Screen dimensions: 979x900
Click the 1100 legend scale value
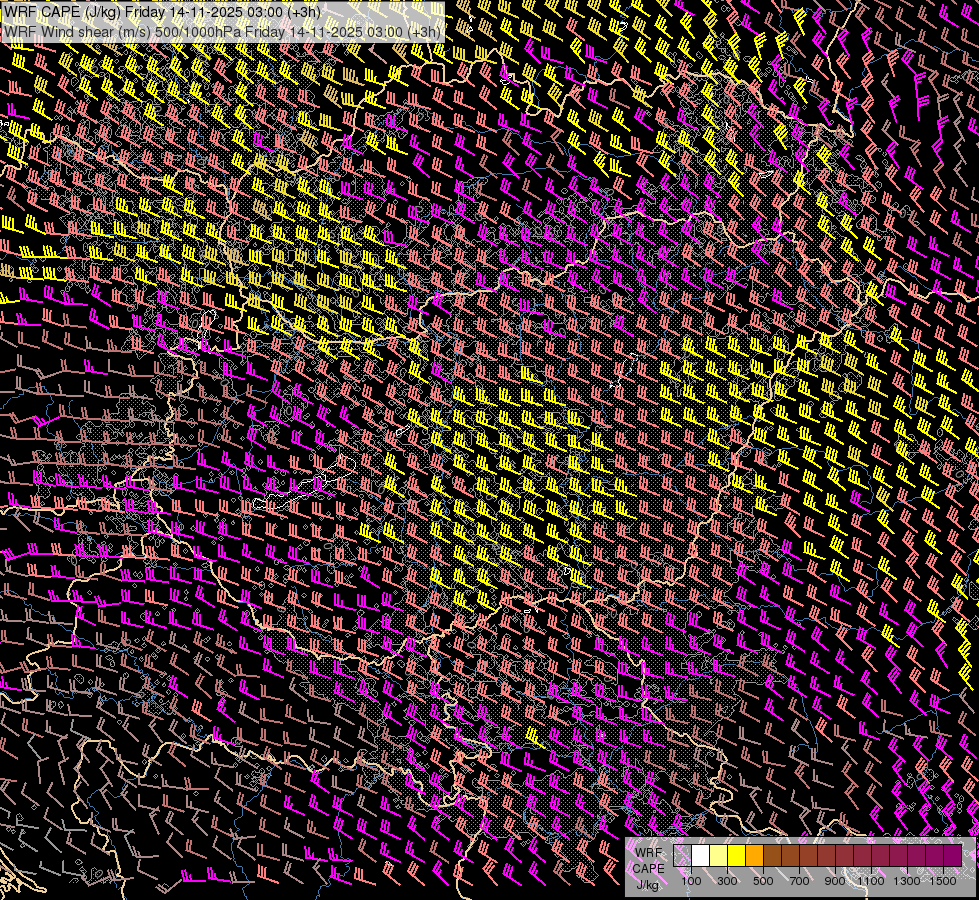pyautogui.click(x=871, y=881)
